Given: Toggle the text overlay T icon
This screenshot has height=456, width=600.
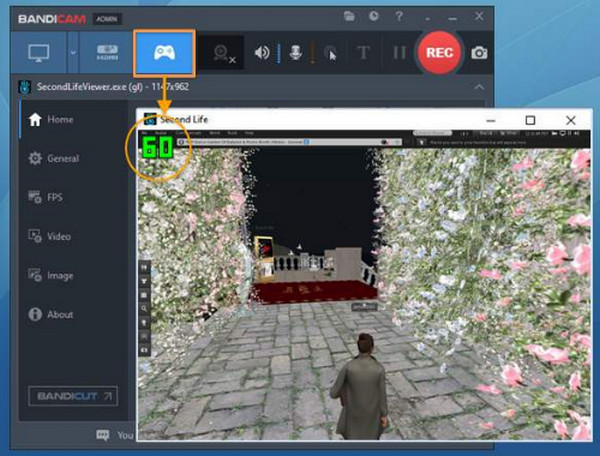Looking at the screenshot, I should pos(363,53).
